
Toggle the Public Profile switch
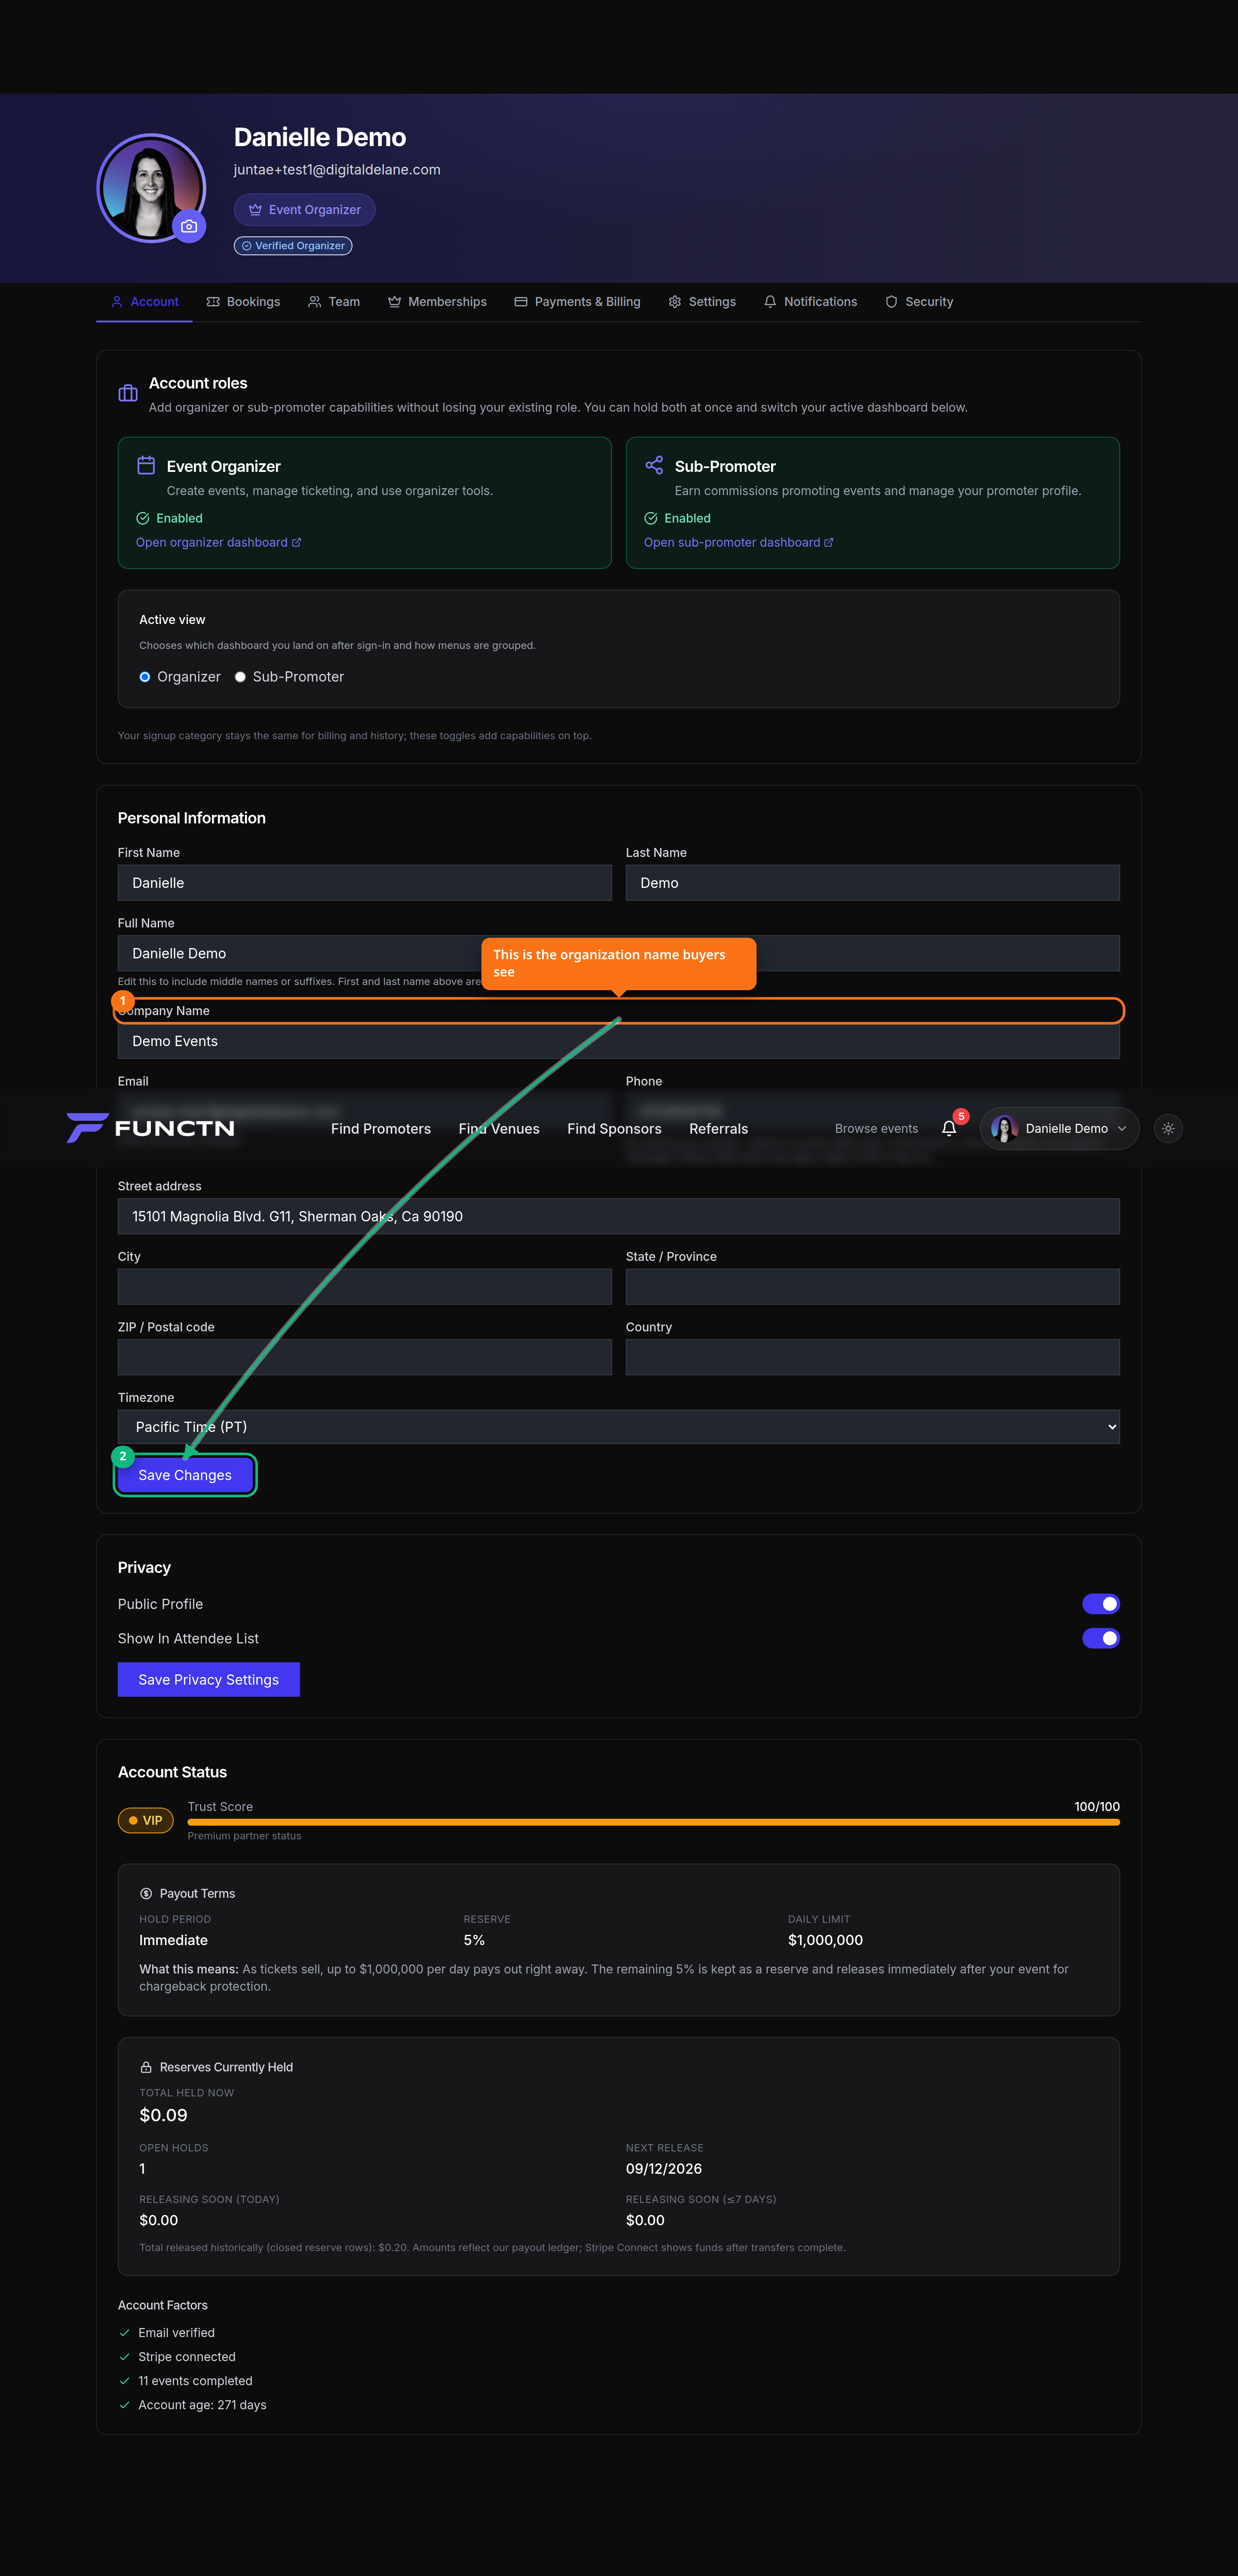tap(1101, 1604)
